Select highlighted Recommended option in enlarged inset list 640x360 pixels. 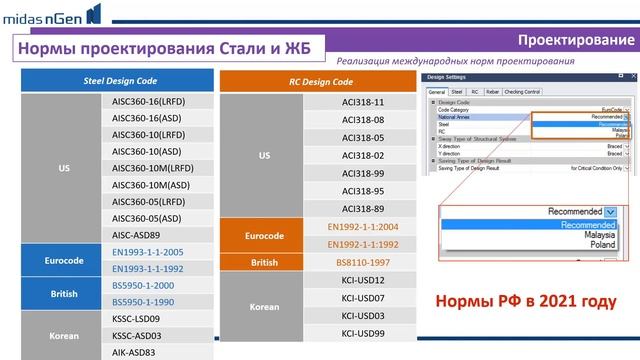pos(528,224)
